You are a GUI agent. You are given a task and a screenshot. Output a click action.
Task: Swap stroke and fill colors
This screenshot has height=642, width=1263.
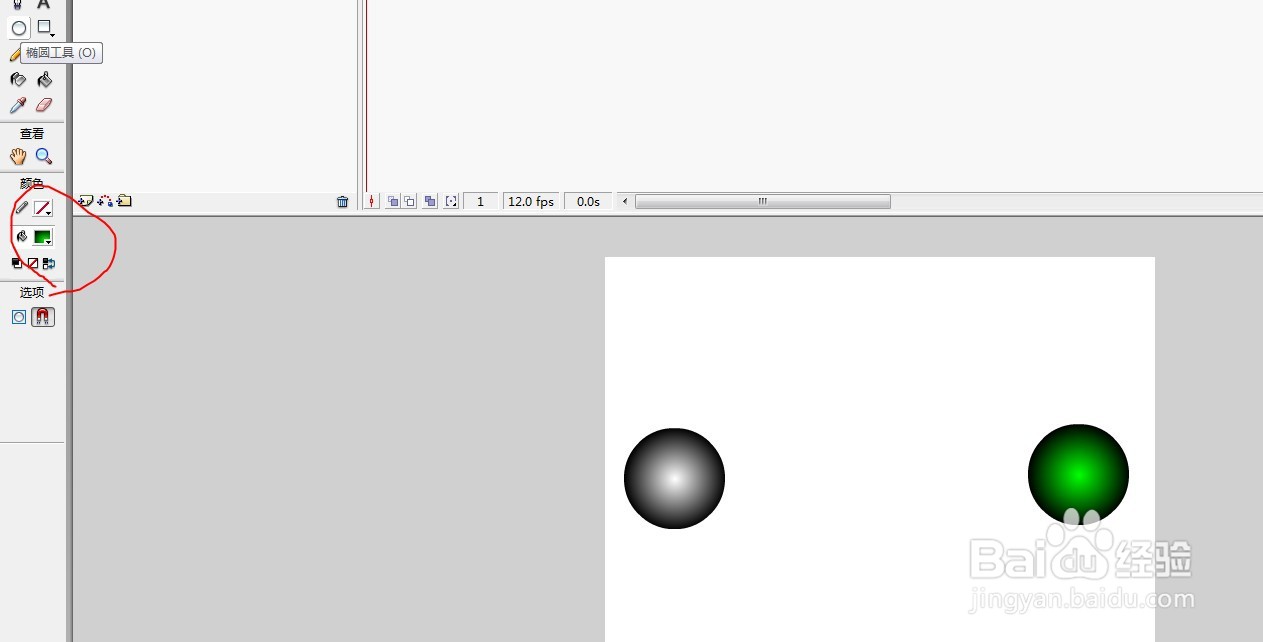[x=49, y=263]
